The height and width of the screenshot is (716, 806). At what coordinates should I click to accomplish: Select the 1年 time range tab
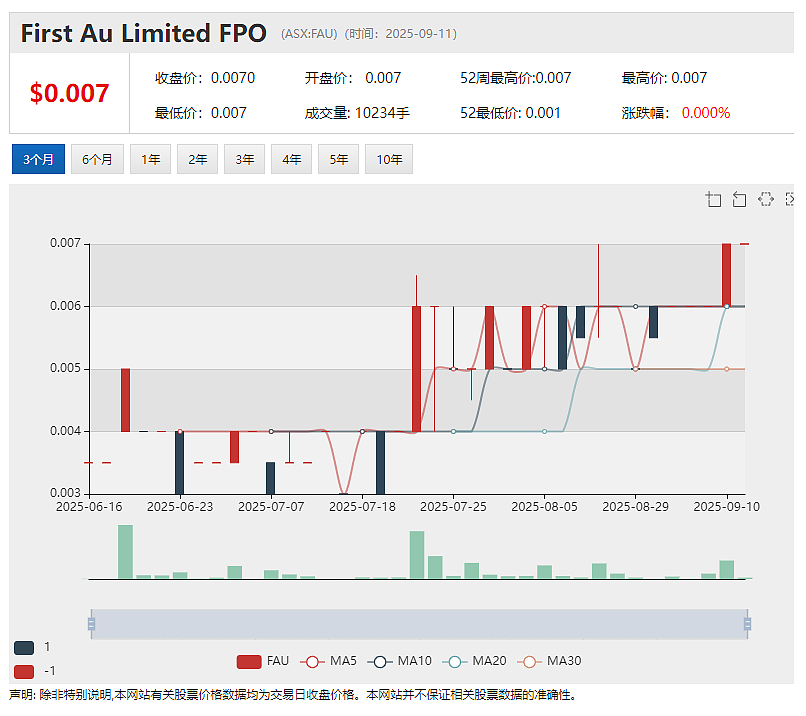coord(150,159)
